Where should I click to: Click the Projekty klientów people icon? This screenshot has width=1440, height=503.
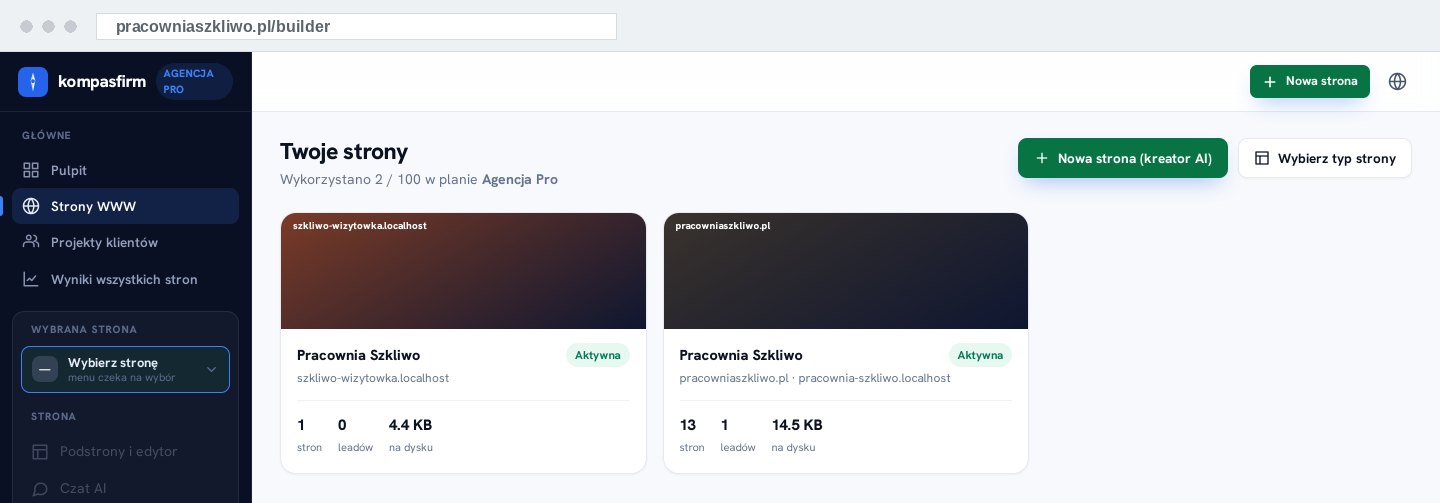point(31,242)
